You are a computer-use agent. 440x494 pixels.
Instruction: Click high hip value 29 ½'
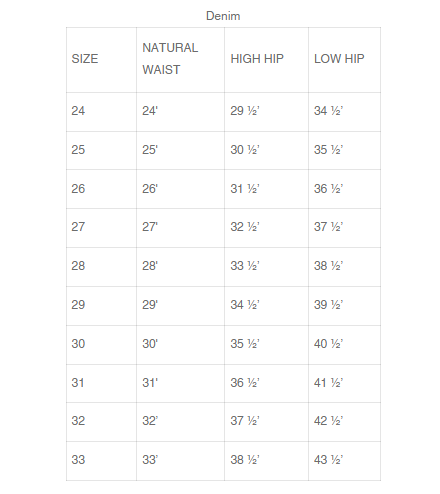click(x=245, y=111)
